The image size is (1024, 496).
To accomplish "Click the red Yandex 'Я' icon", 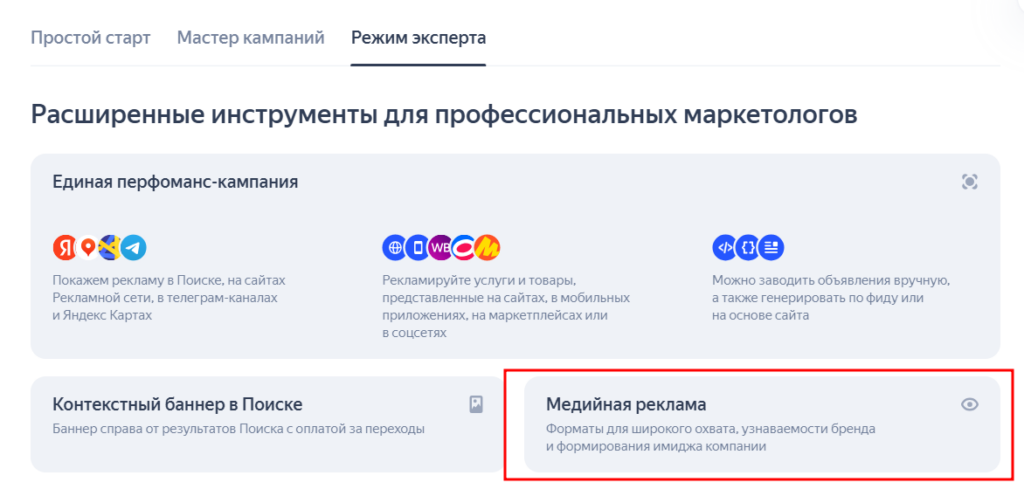I will click(x=65, y=247).
